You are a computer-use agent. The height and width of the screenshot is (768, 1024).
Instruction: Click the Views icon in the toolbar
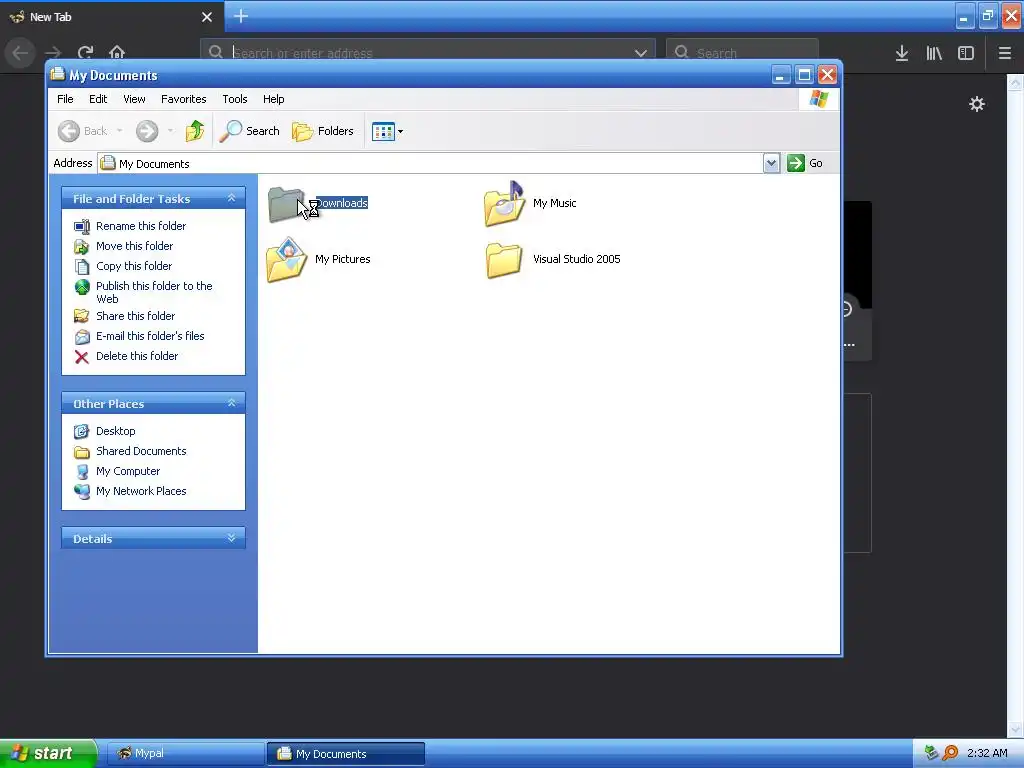click(383, 131)
